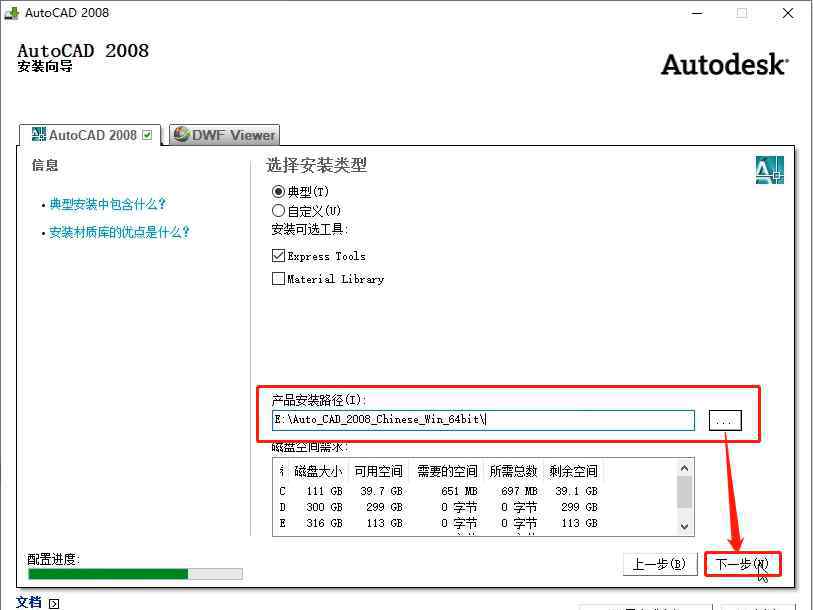
Task: Click the green checkmark on AutoCAD 2008 tab
Action: [x=148, y=135]
